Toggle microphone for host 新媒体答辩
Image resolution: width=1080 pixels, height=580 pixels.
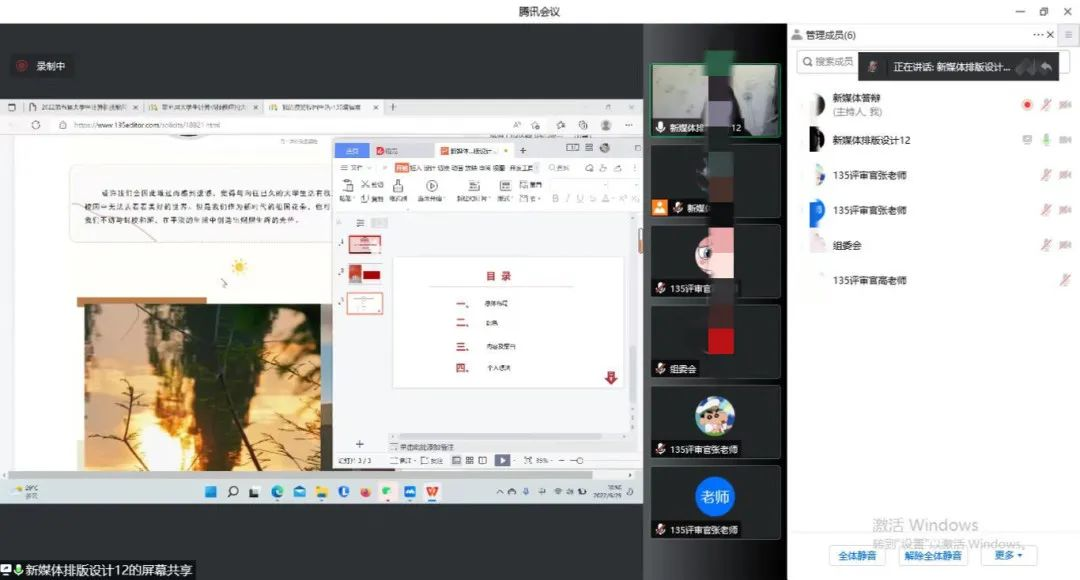coord(1046,105)
